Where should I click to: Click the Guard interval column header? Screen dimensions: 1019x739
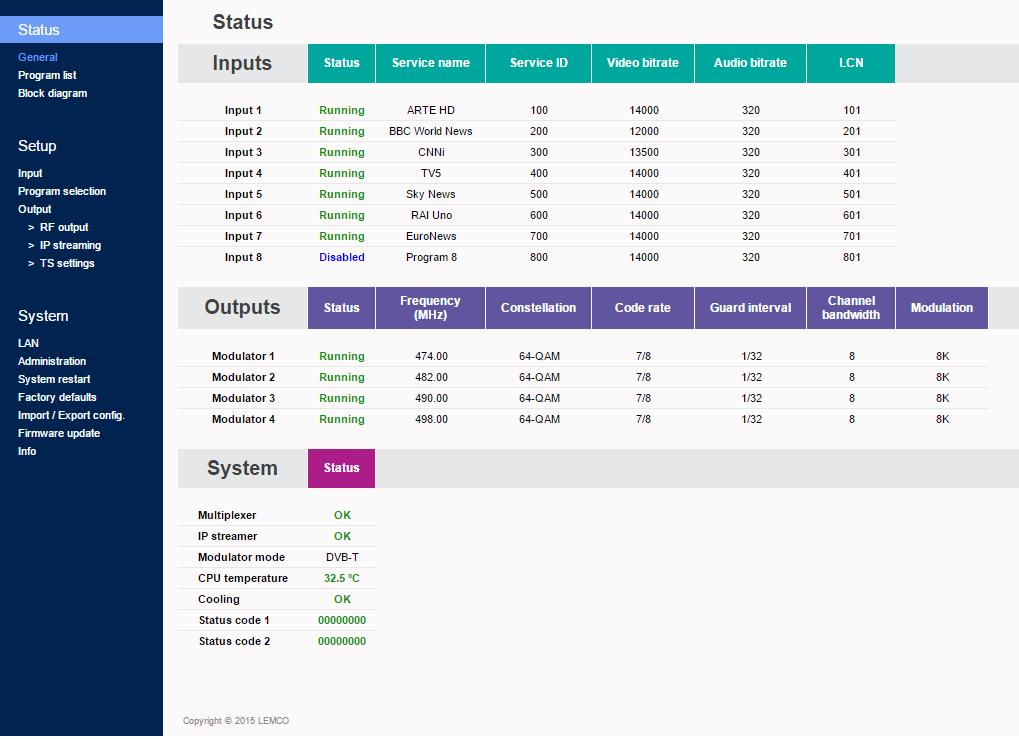pyautogui.click(x=750, y=308)
